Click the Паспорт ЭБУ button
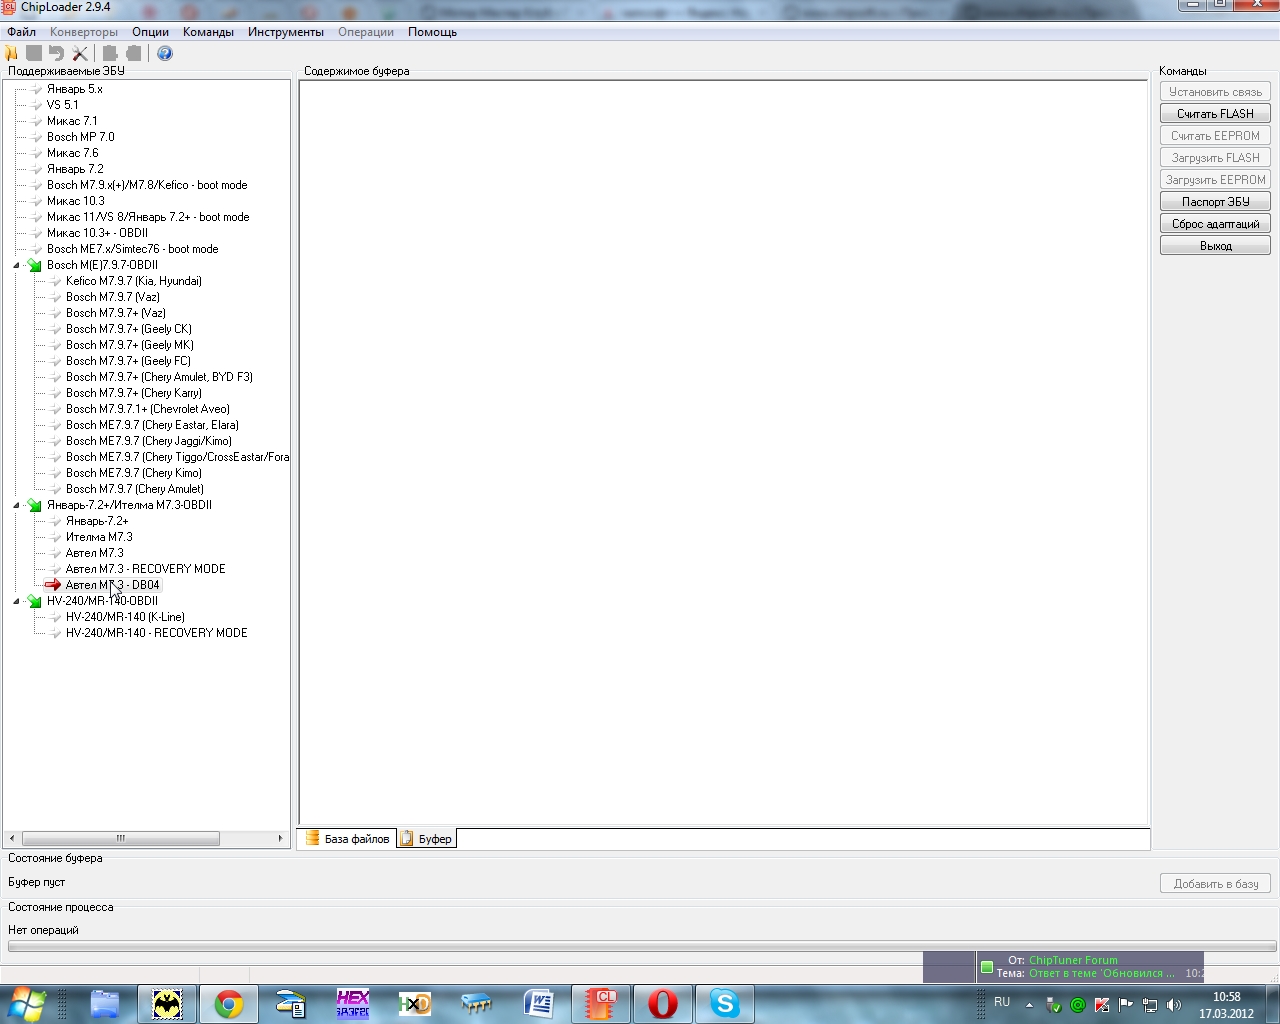 coord(1215,202)
